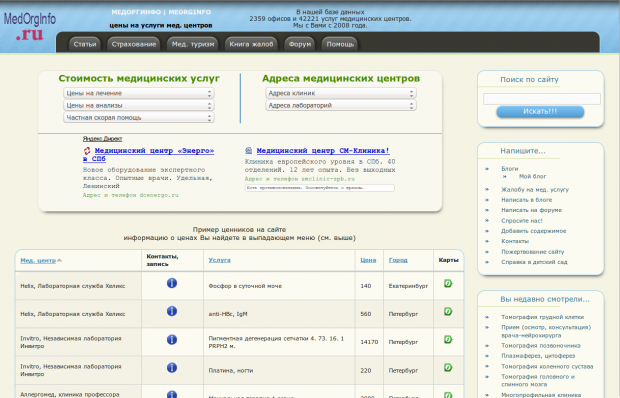The height and width of the screenshot is (398, 620).
Task: Visit the Форум tab
Action: click(x=300, y=44)
